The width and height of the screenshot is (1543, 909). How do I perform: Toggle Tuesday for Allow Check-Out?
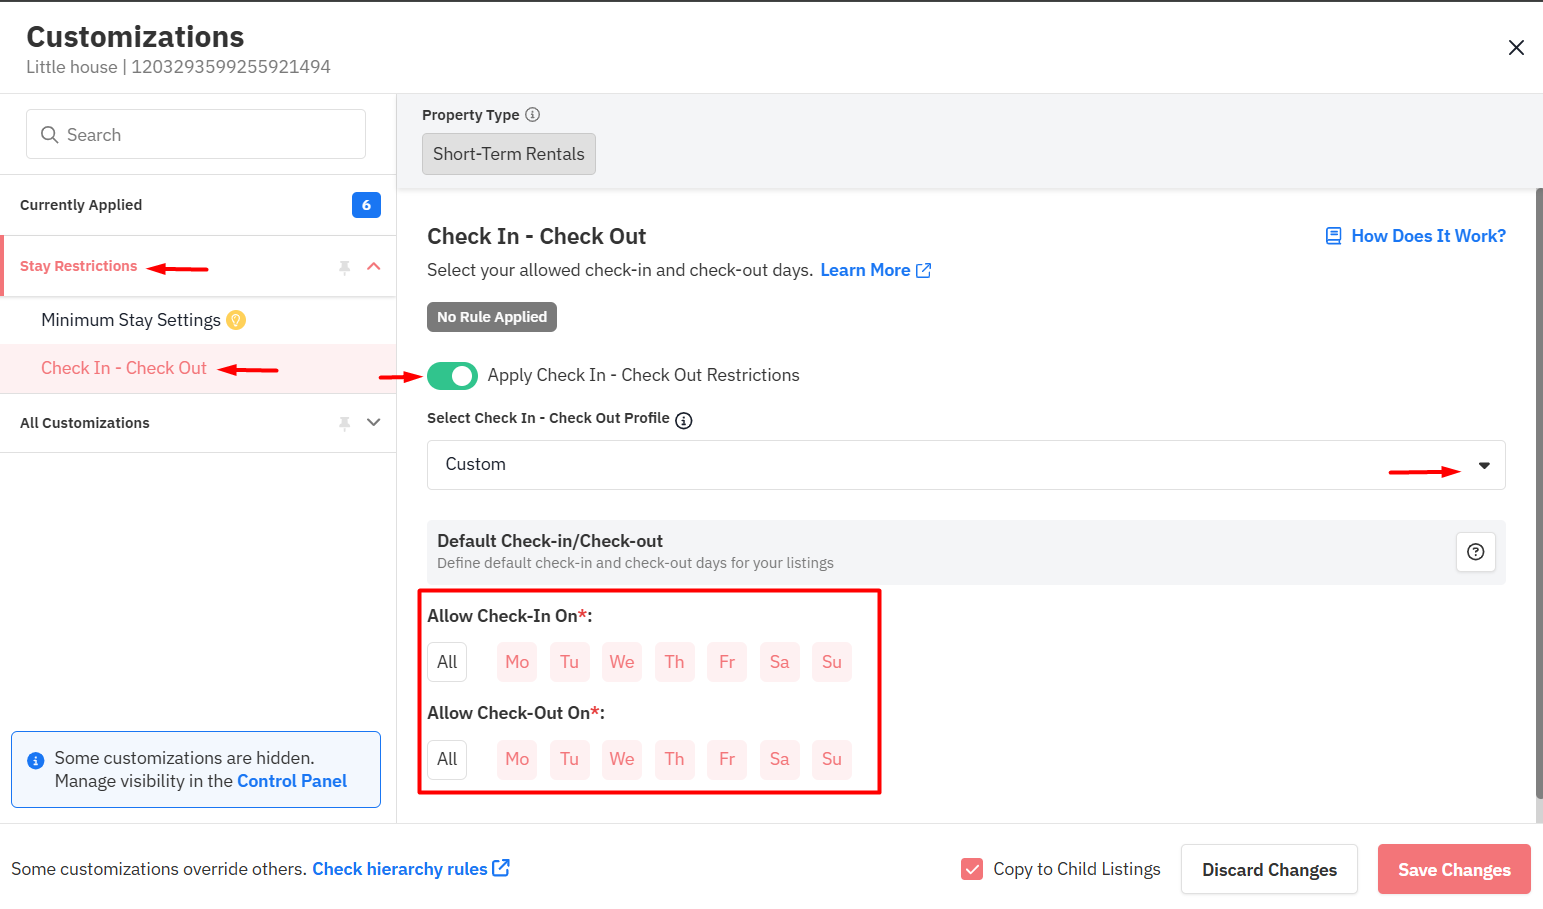click(570, 759)
